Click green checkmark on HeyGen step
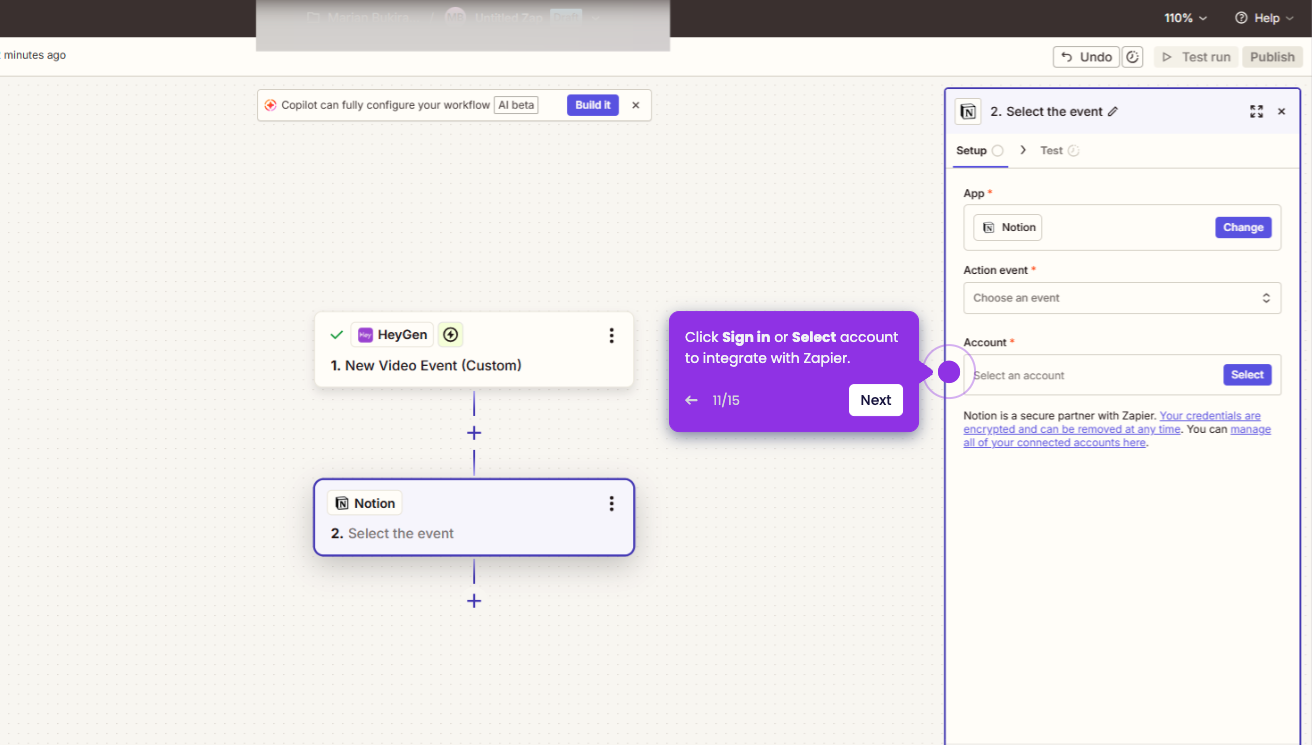Screen dimensions: 1312x745 click(x=337, y=335)
